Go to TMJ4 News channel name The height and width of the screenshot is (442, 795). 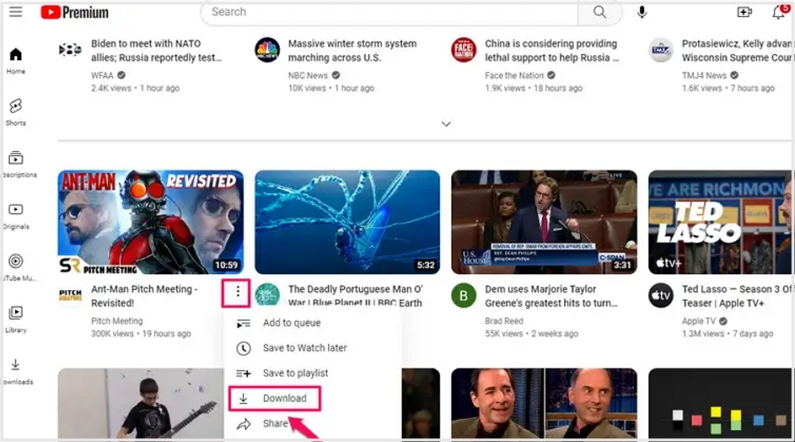(704, 76)
